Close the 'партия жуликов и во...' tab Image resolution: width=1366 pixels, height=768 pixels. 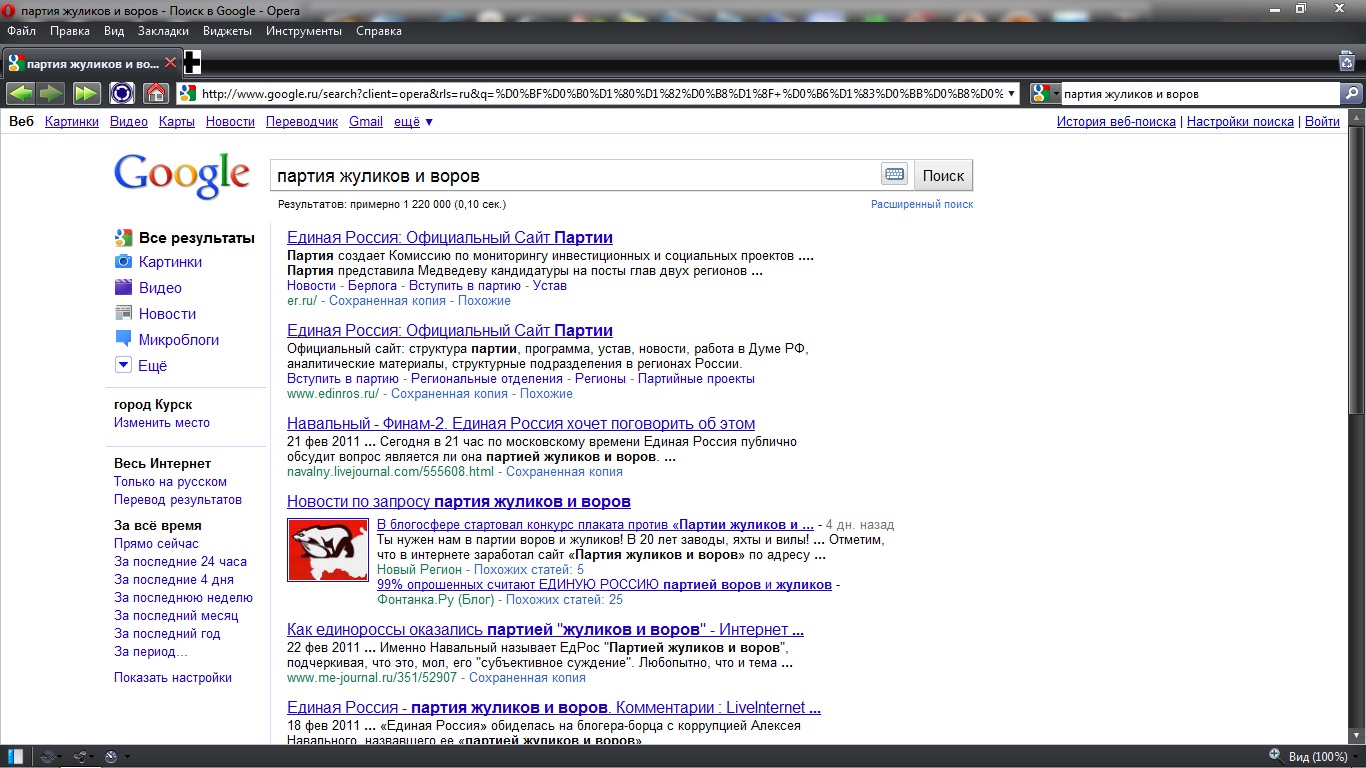170,63
